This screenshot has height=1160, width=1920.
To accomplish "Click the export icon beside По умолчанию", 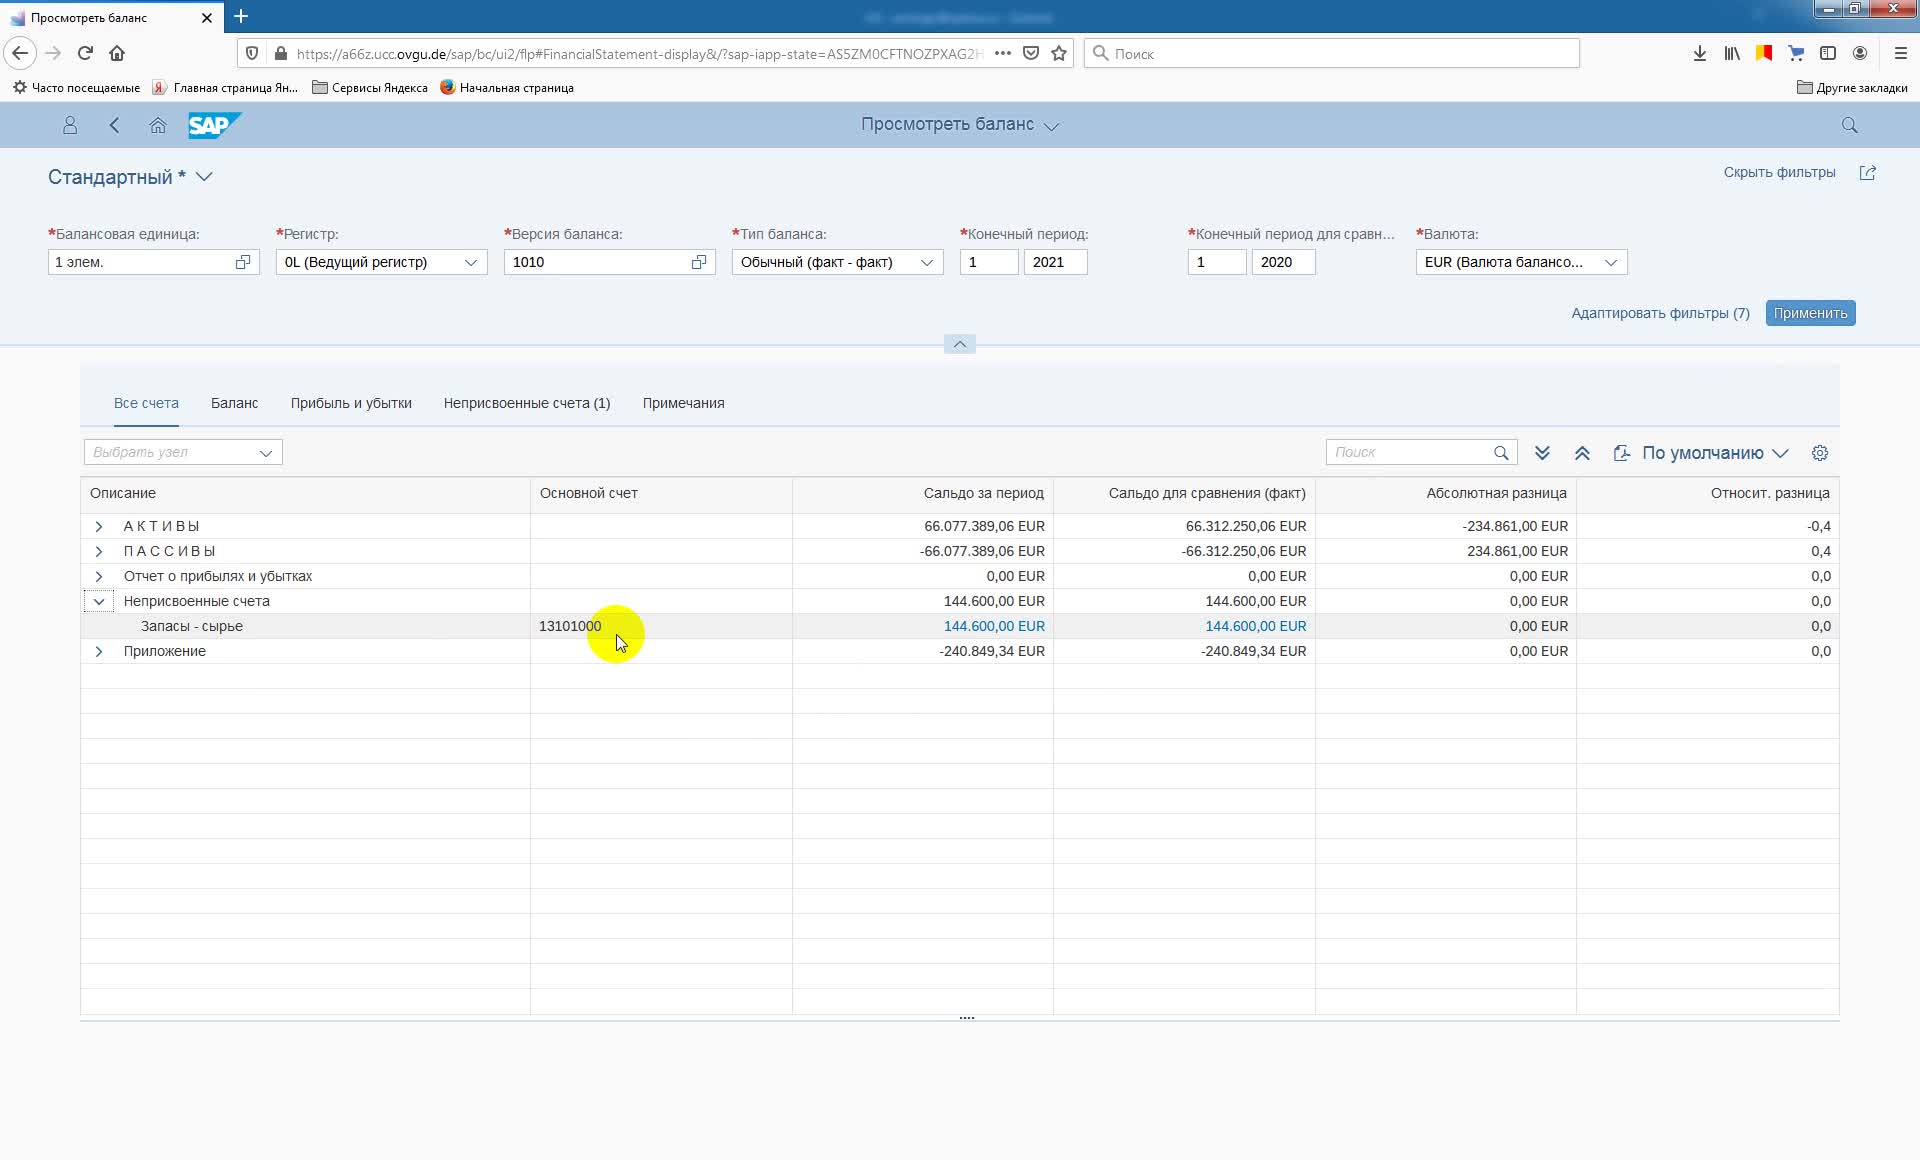I will 1621,453.
